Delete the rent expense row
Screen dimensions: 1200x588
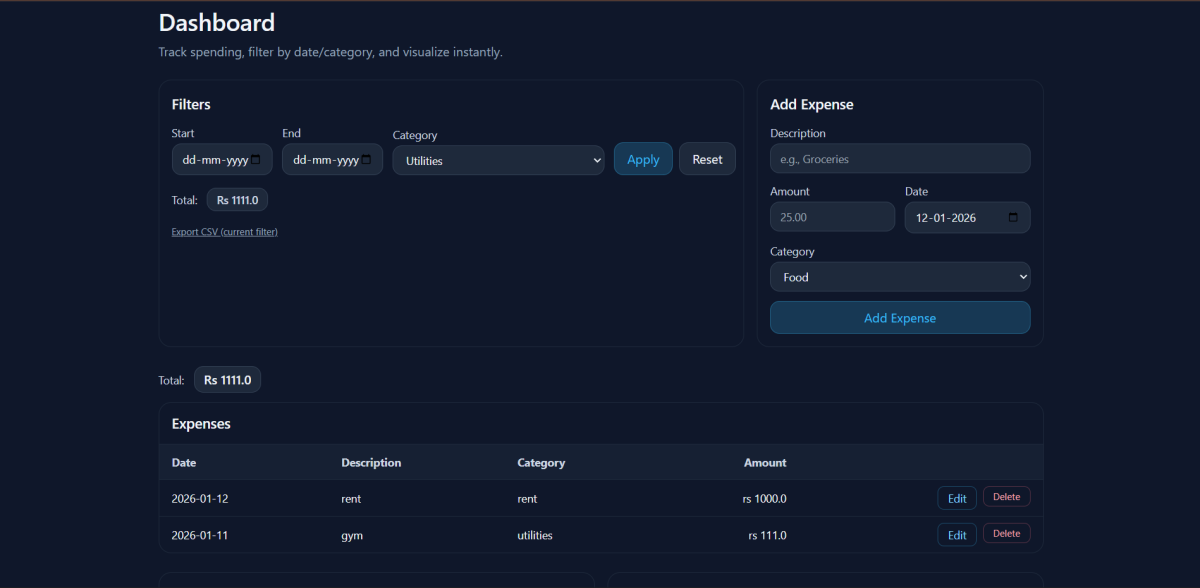(x=1006, y=497)
